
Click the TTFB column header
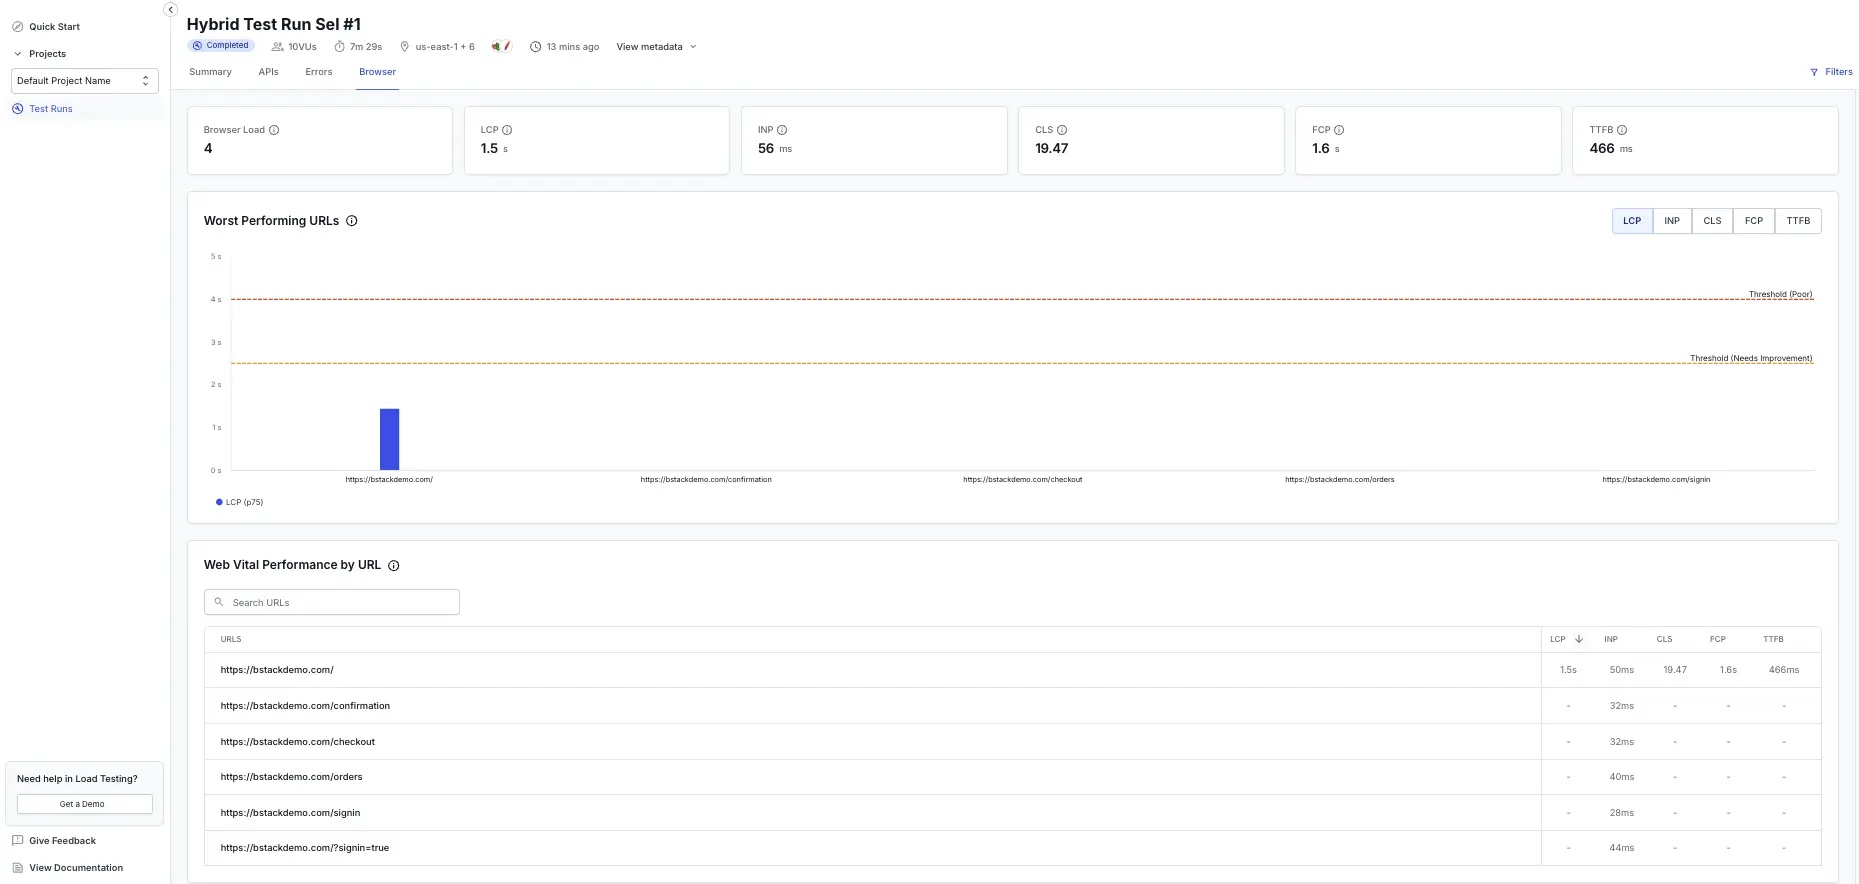1773,639
